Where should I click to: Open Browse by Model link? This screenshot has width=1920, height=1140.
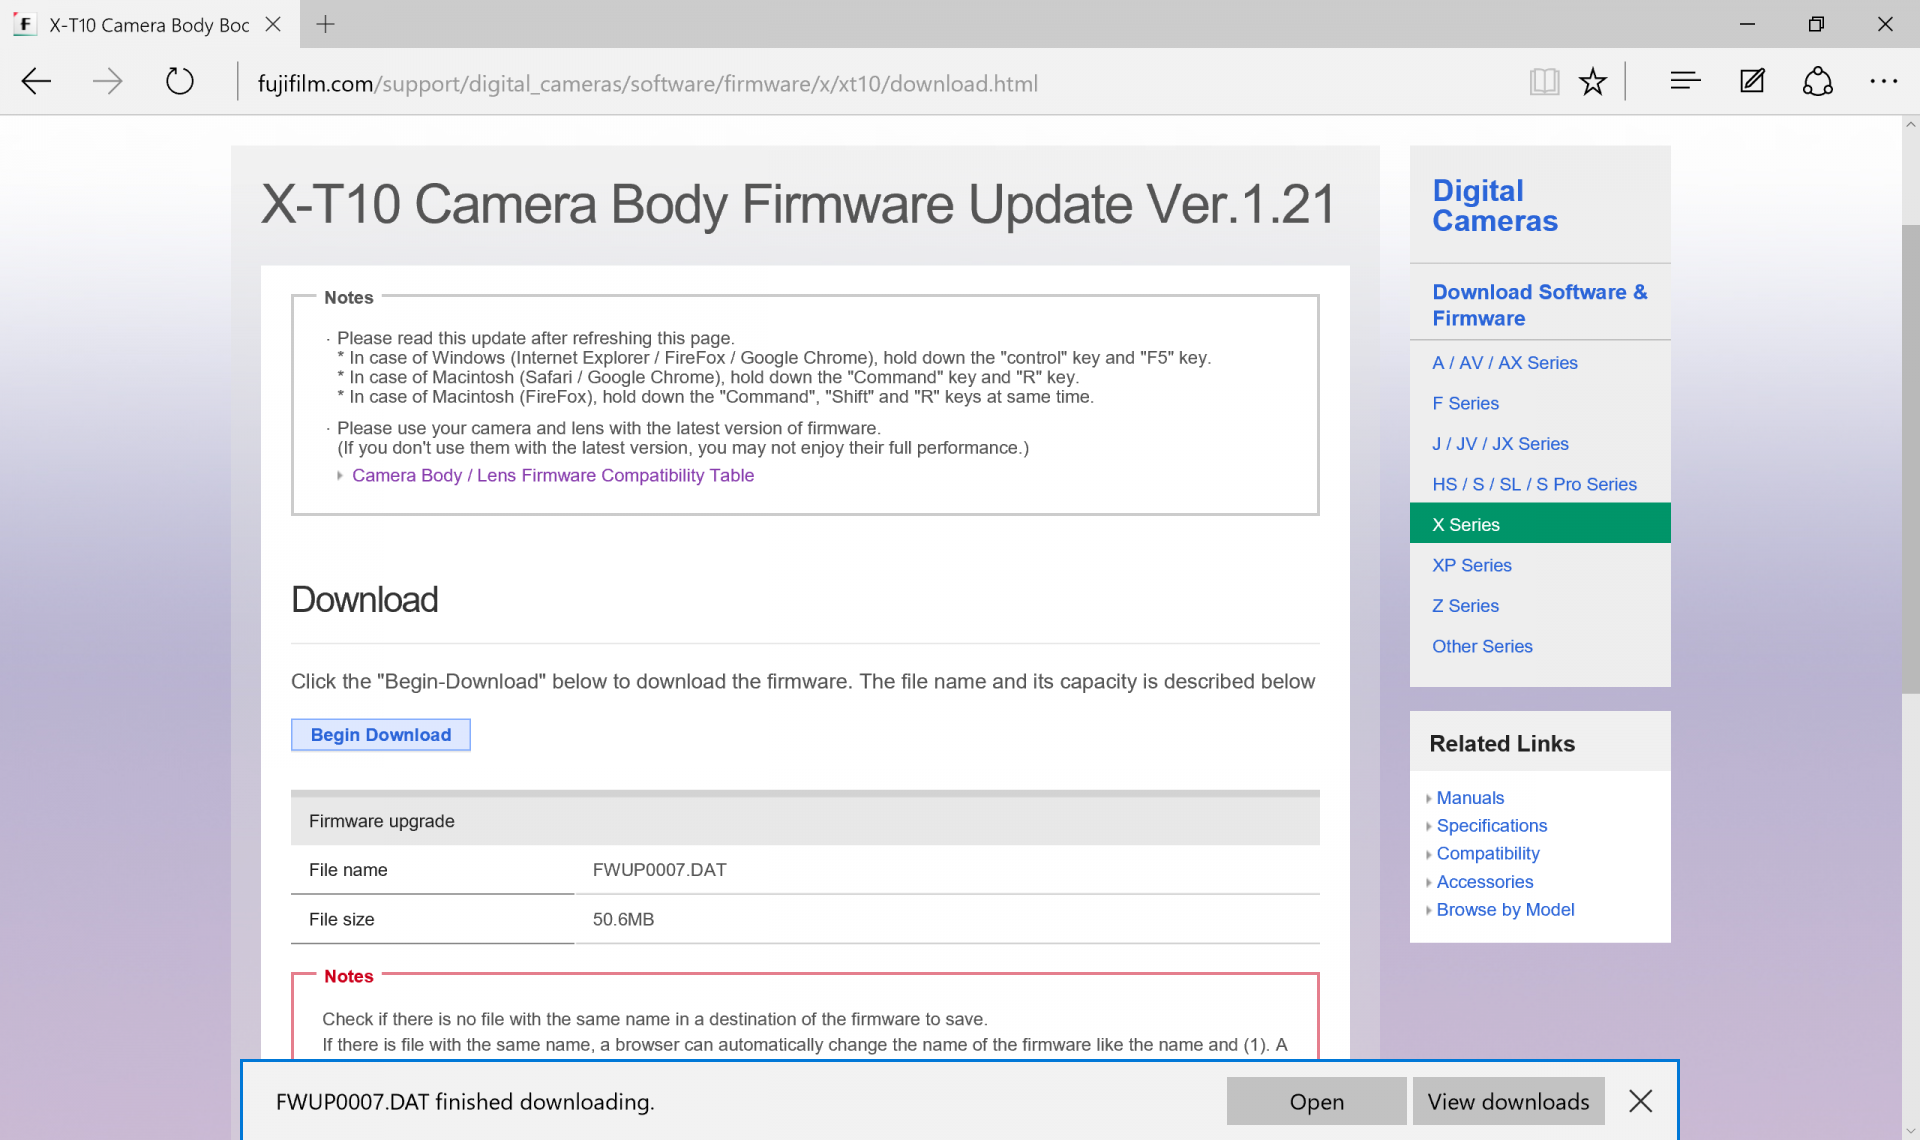(x=1505, y=910)
